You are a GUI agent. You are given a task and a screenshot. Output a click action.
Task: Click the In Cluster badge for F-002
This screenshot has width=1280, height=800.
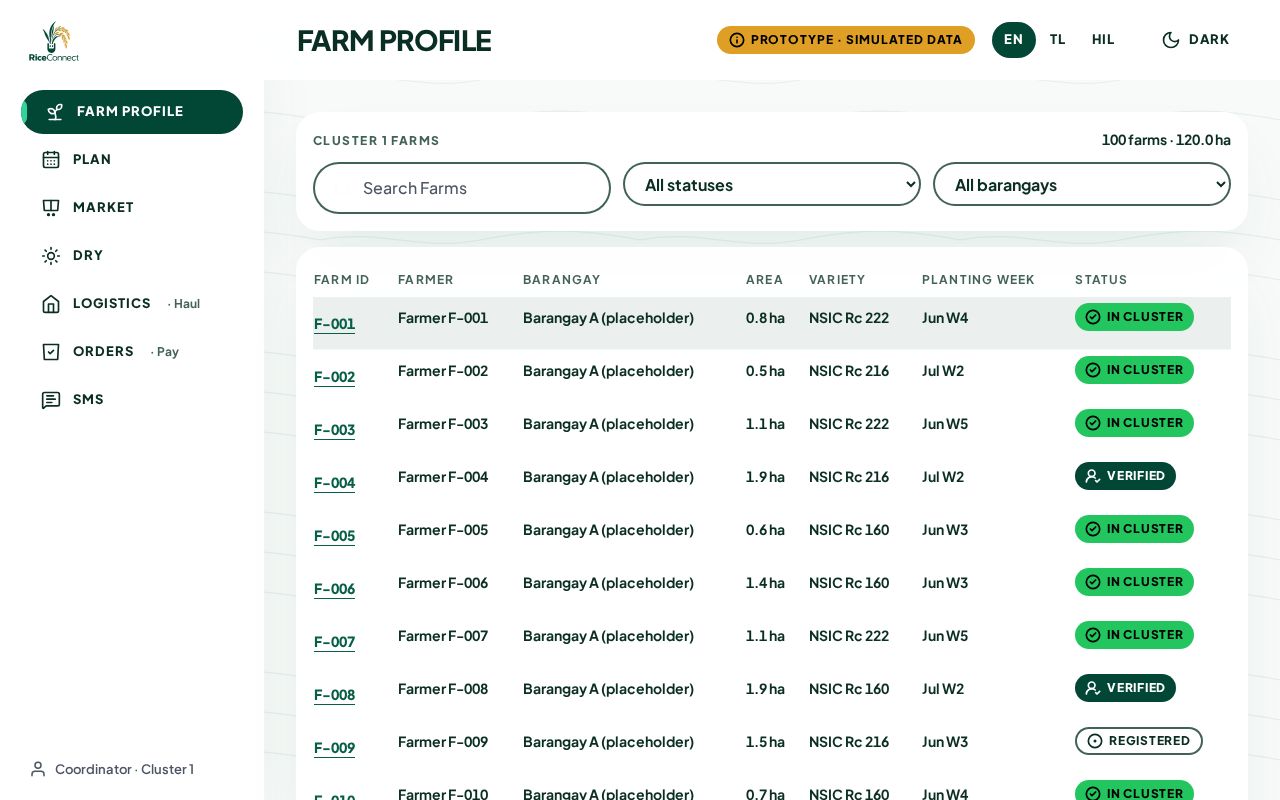point(1134,370)
